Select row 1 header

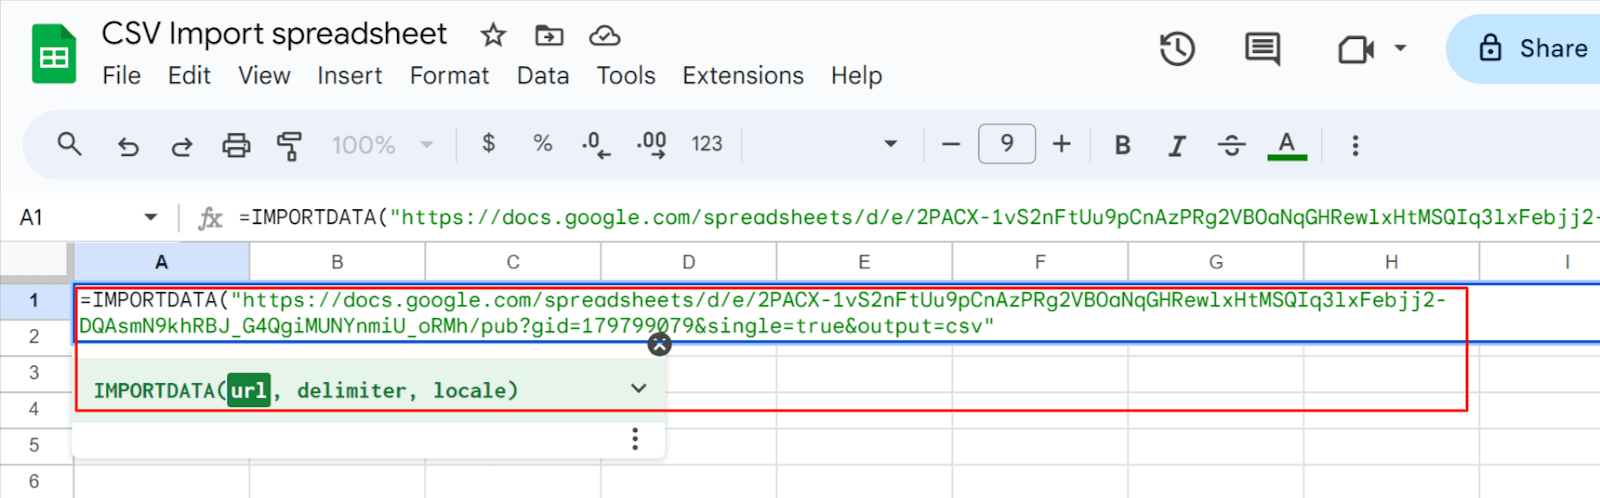click(34, 301)
